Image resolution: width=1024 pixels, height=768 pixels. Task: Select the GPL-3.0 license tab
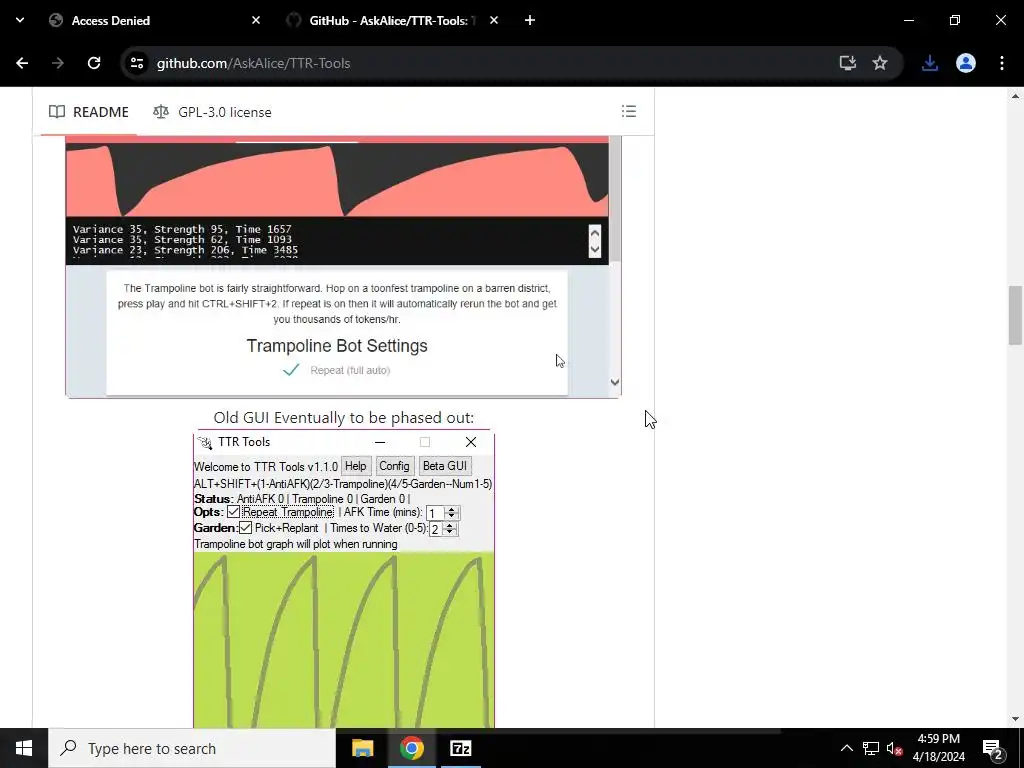coord(212,112)
